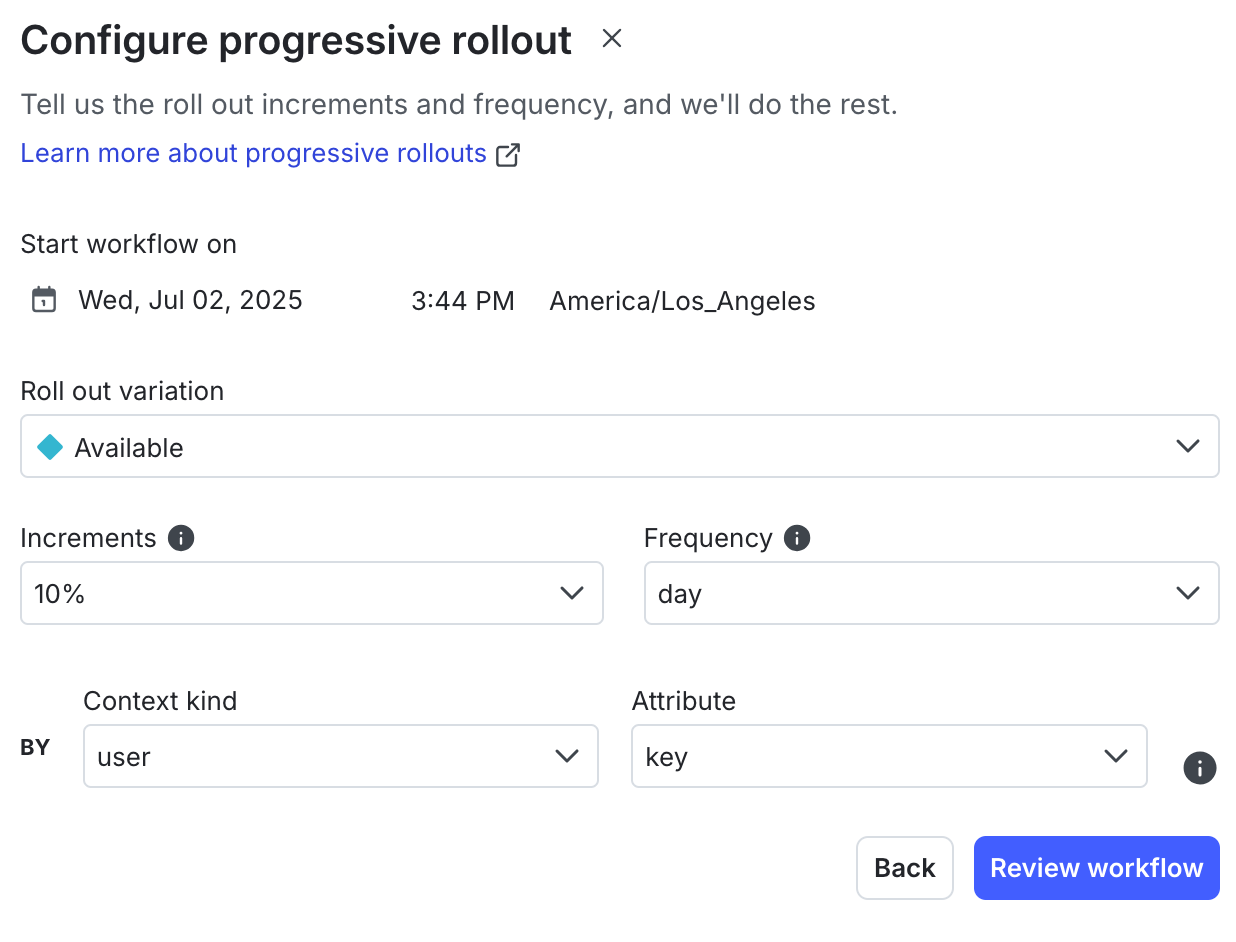Open the Roll out variation dropdown

coord(620,447)
